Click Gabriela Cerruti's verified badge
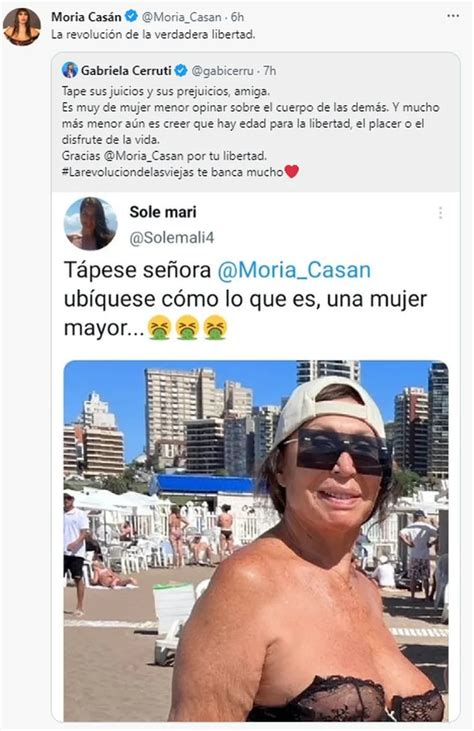This screenshot has width=474, height=731. [x=181, y=70]
